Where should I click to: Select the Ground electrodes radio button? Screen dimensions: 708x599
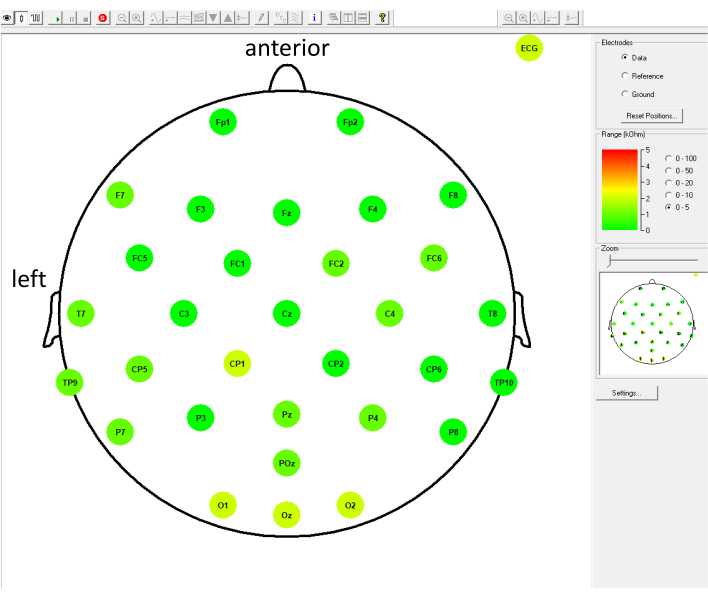pos(624,93)
